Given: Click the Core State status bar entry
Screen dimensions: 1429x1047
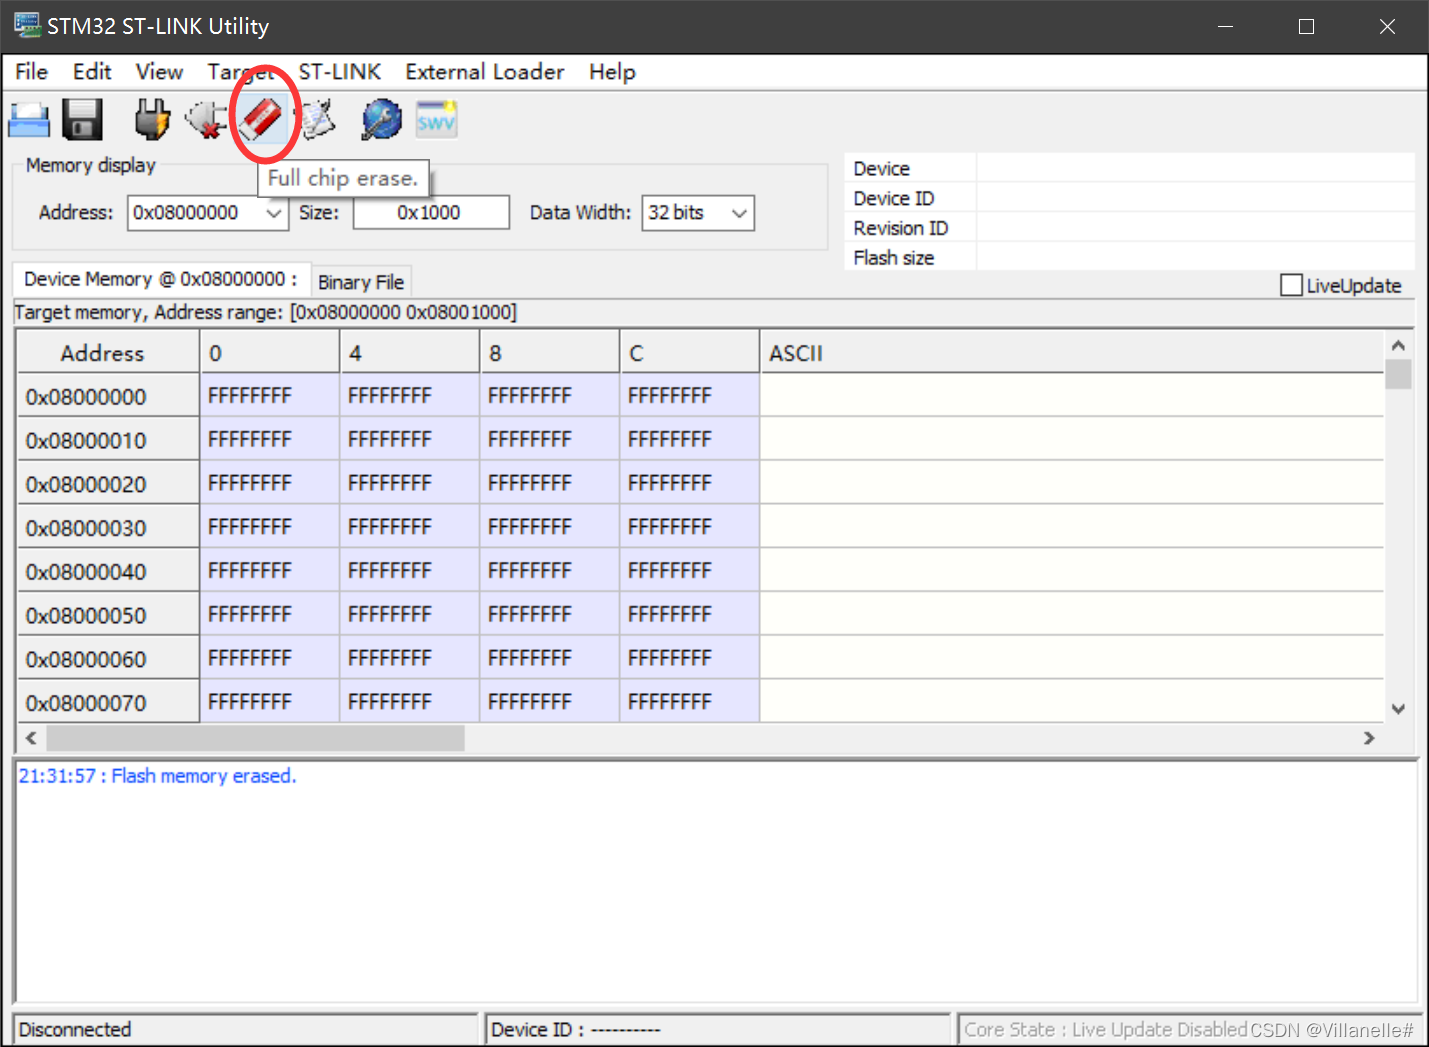Looking at the screenshot, I should coord(1188,1030).
